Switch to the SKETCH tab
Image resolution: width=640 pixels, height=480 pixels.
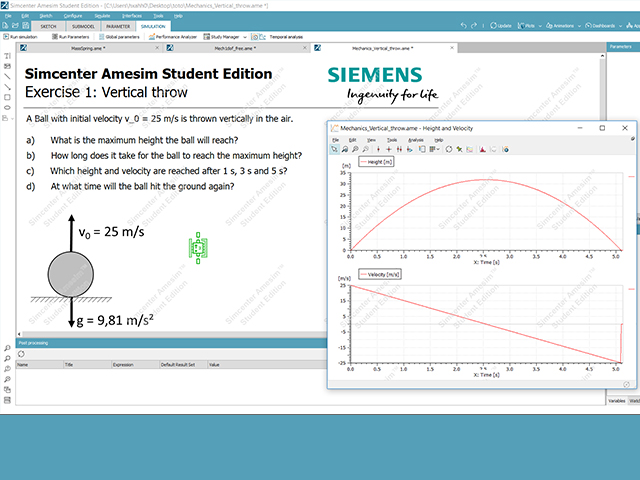pyautogui.click(x=48, y=26)
